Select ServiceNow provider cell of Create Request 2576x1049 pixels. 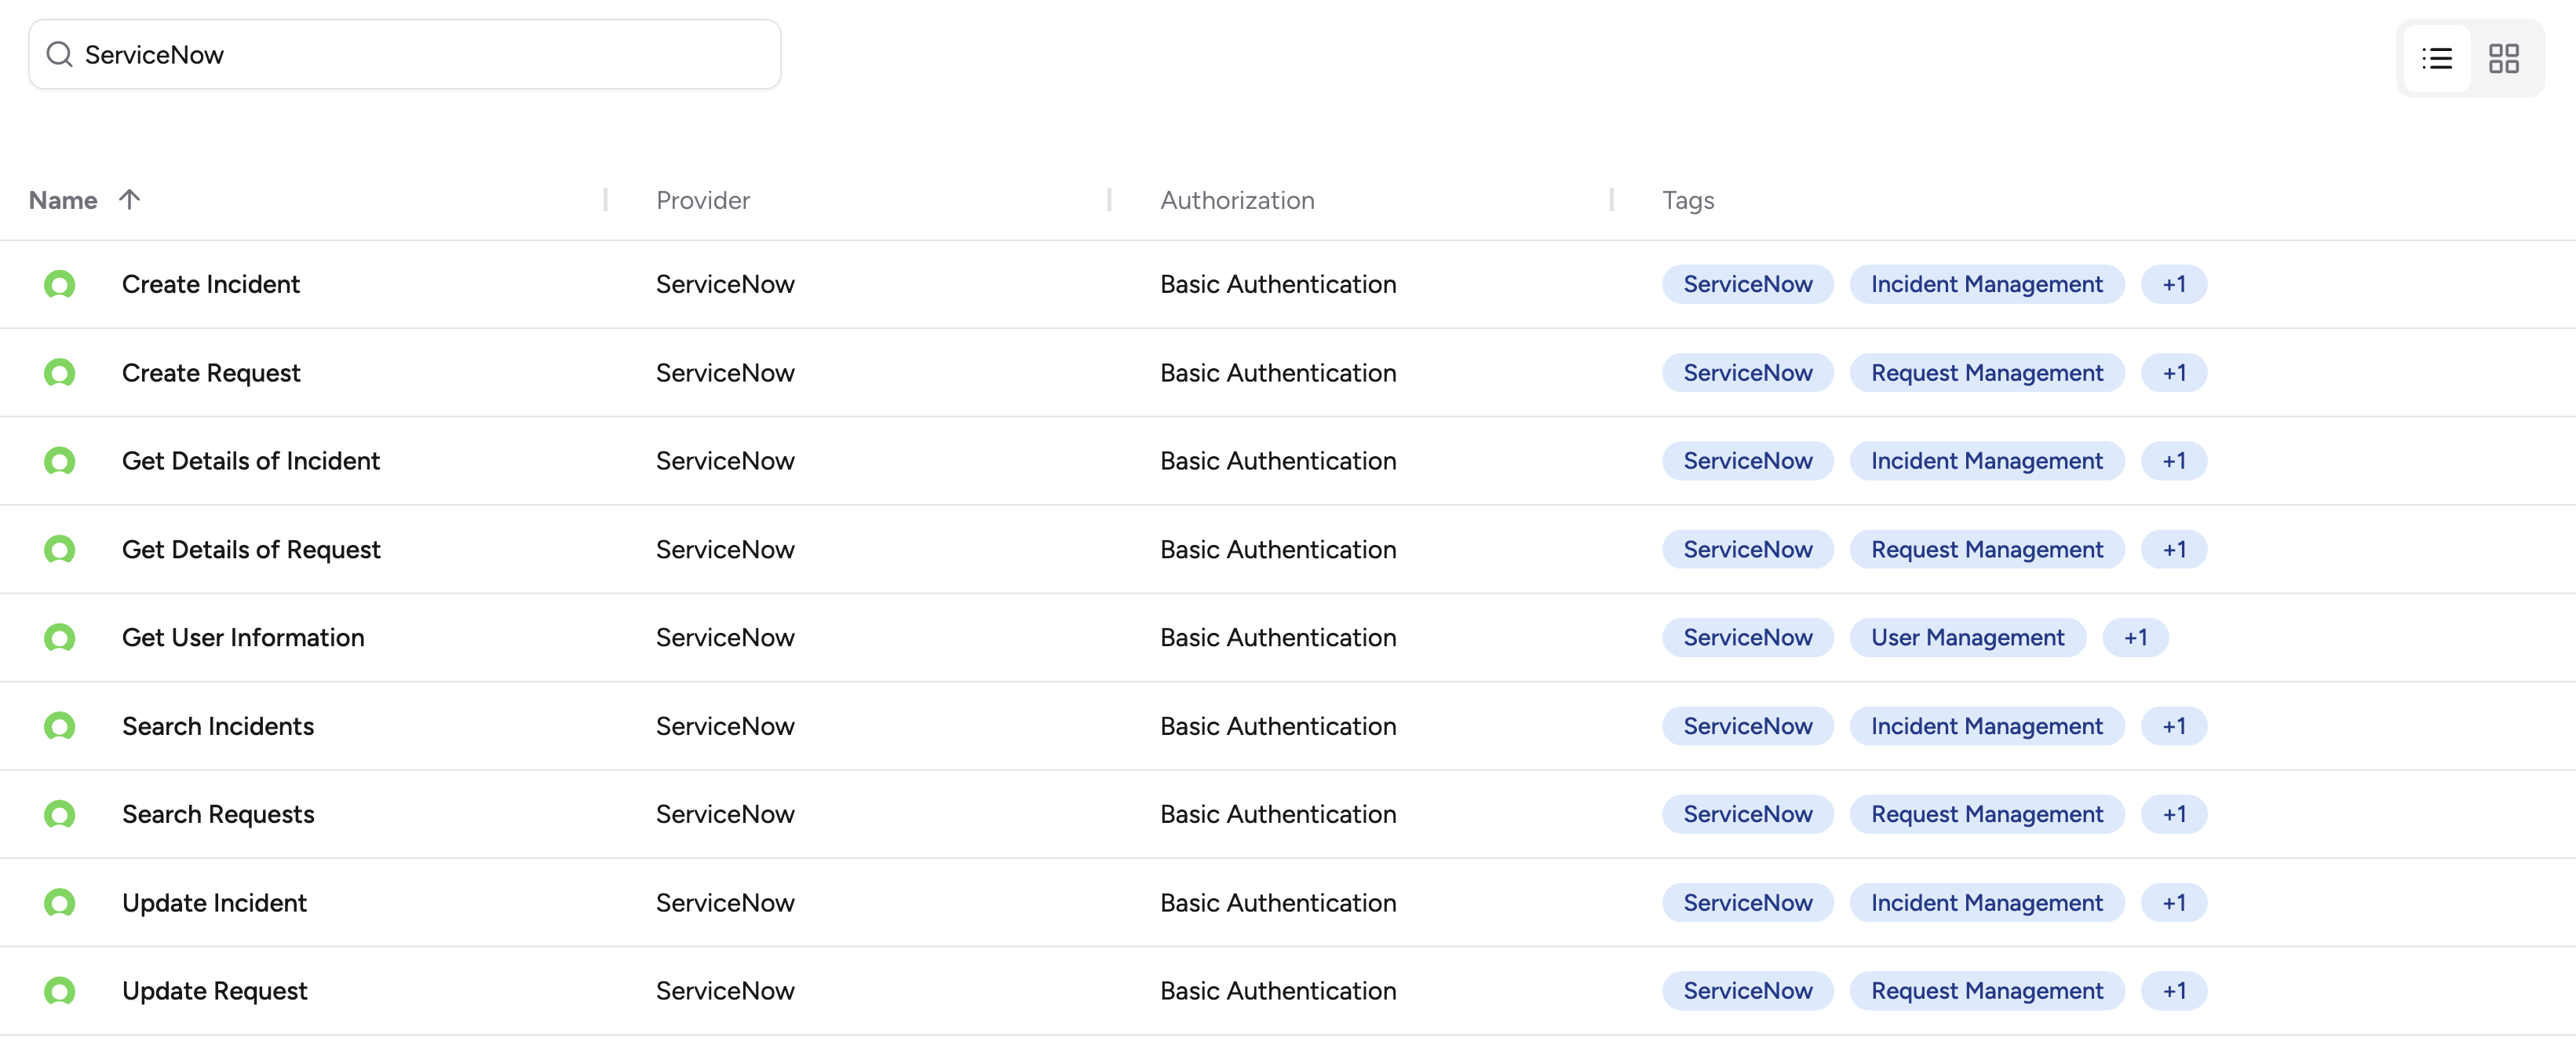coord(725,373)
